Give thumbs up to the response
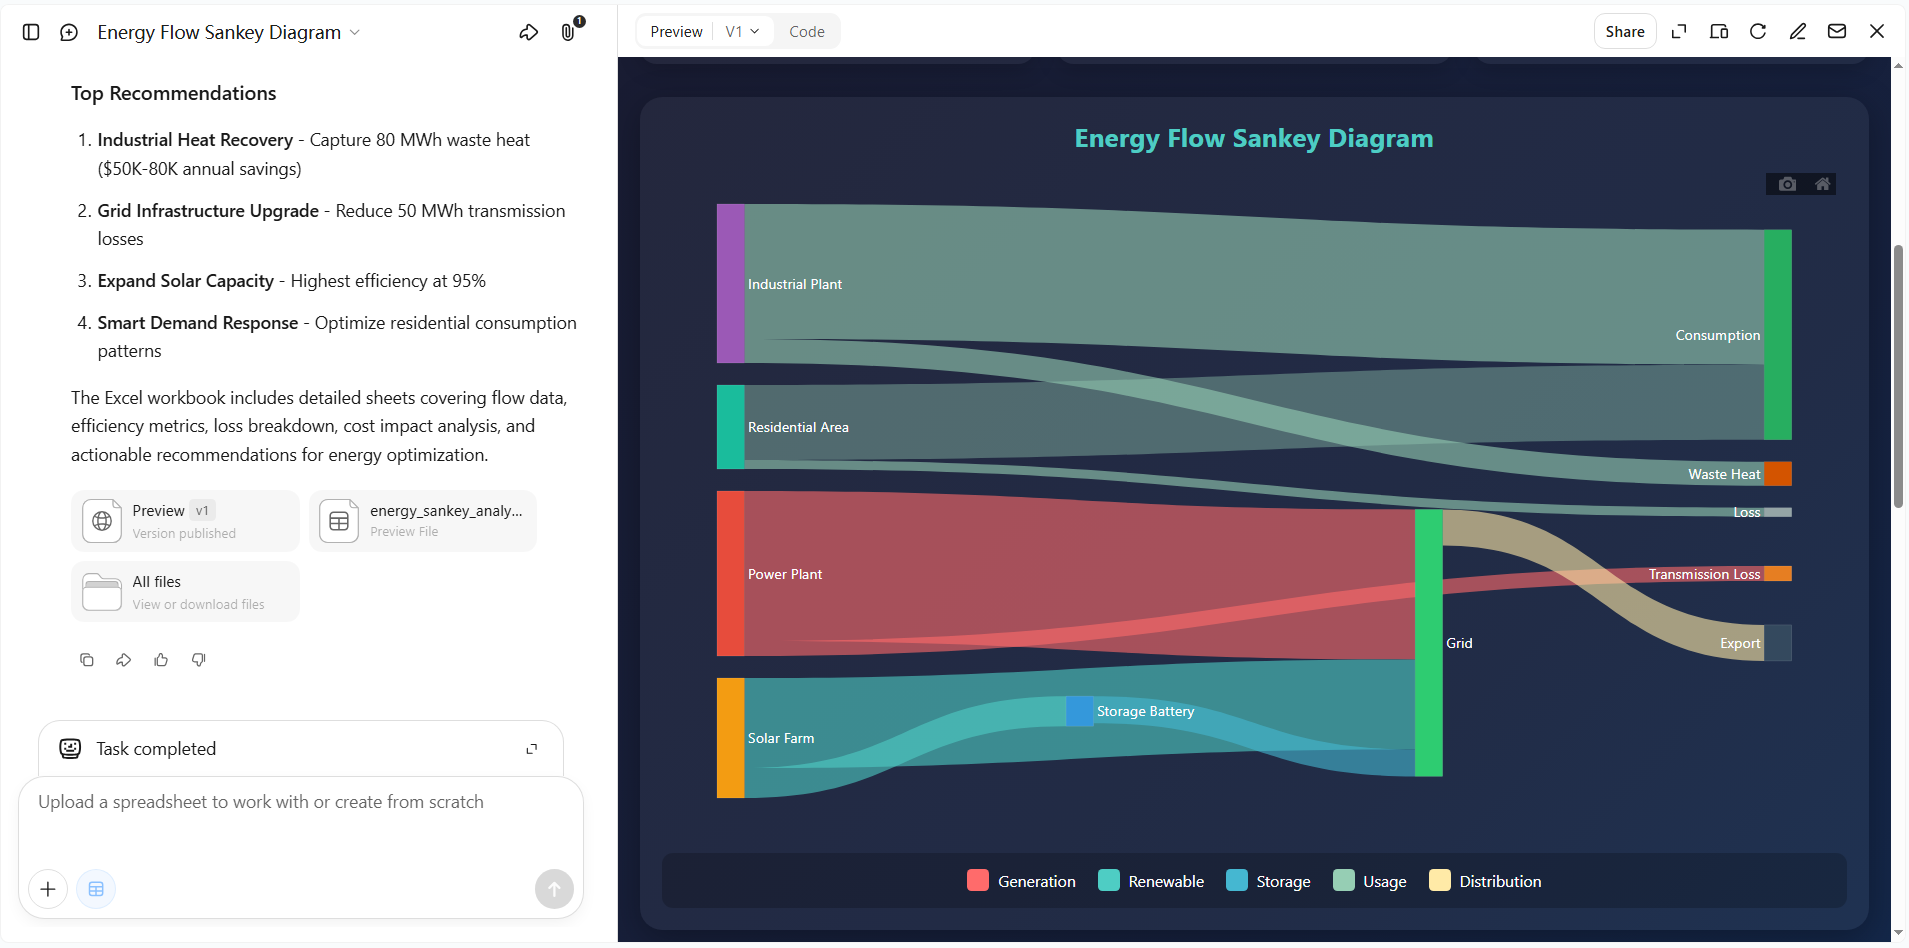The width and height of the screenshot is (1909, 948). click(x=161, y=660)
